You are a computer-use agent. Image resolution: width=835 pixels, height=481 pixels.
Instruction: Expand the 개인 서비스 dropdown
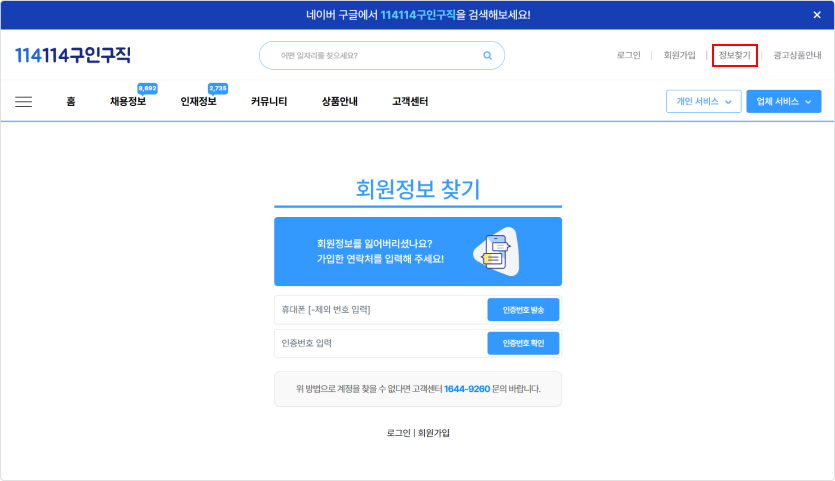[704, 101]
